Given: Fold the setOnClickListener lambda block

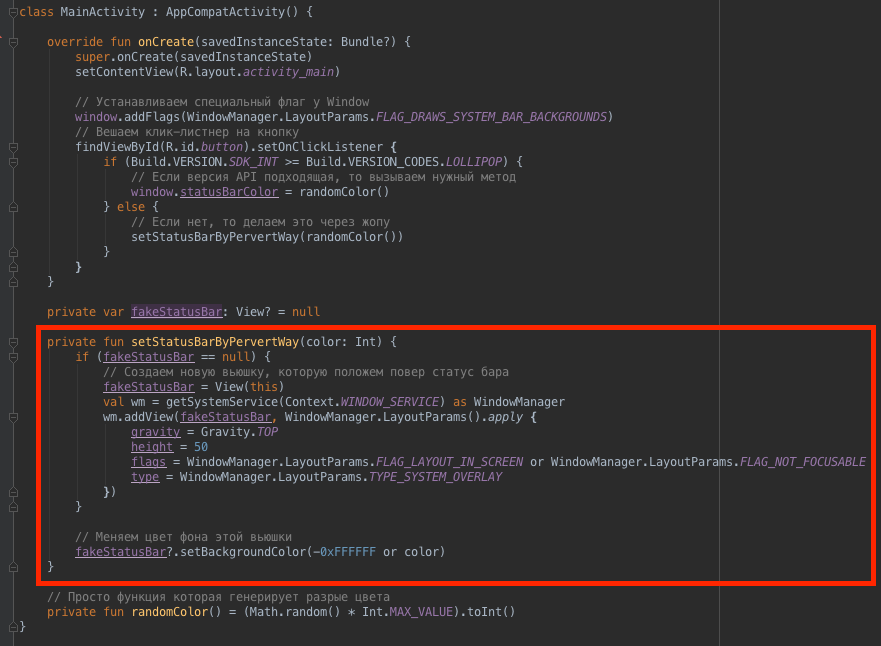Looking at the screenshot, I should tap(13, 147).
